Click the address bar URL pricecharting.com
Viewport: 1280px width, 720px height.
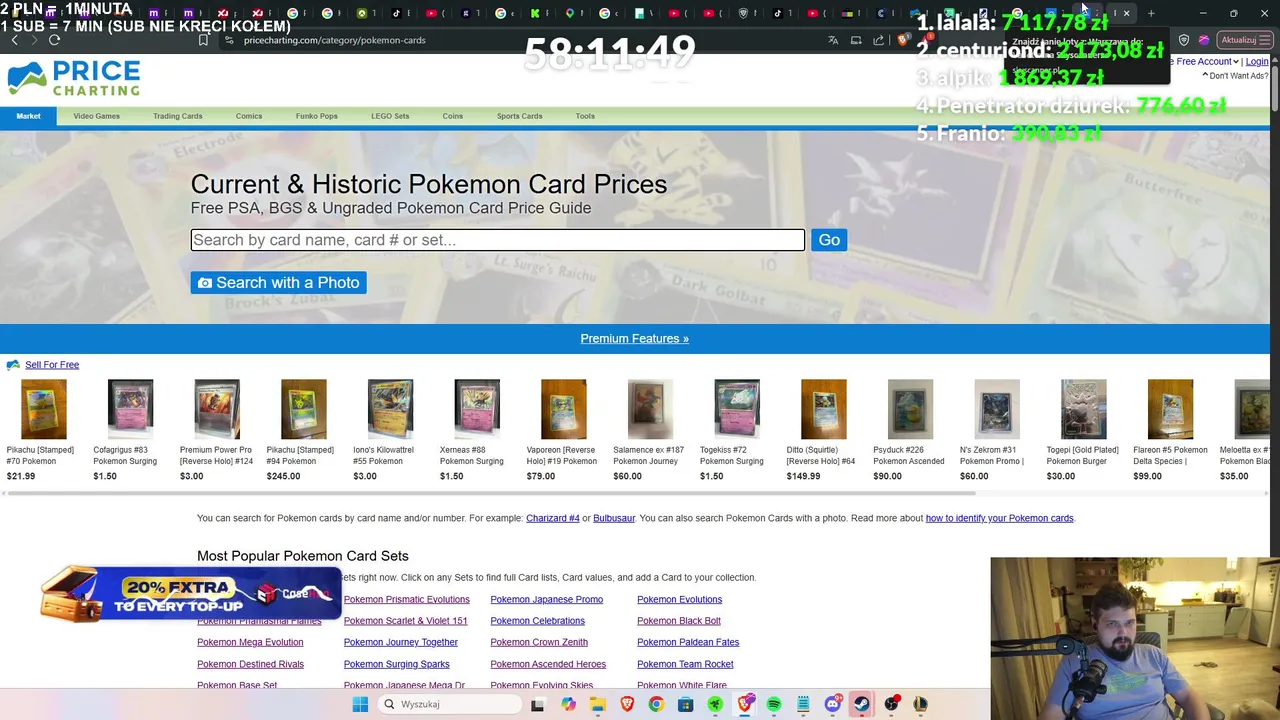point(334,40)
